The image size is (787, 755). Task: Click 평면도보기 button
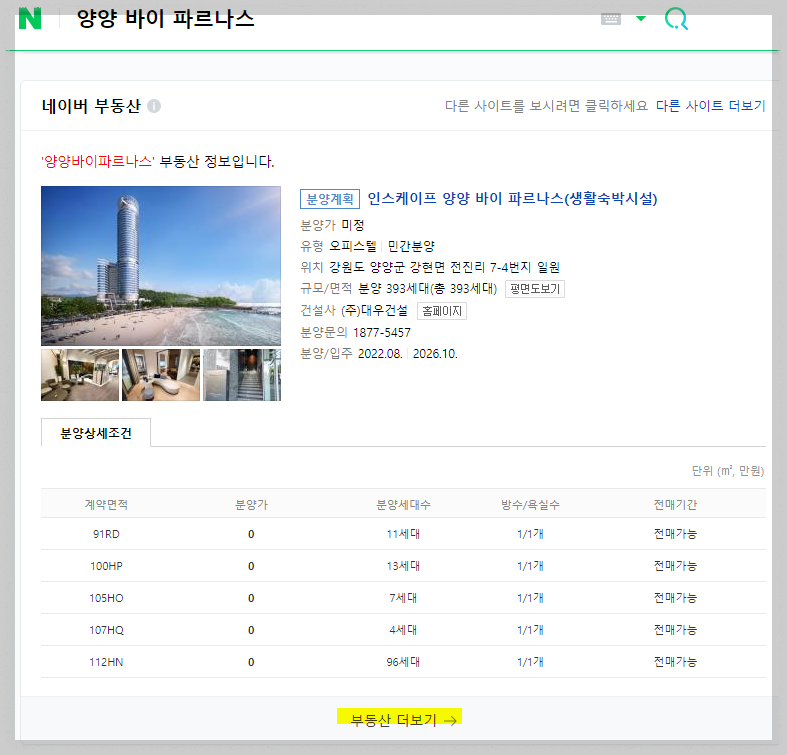[535, 289]
